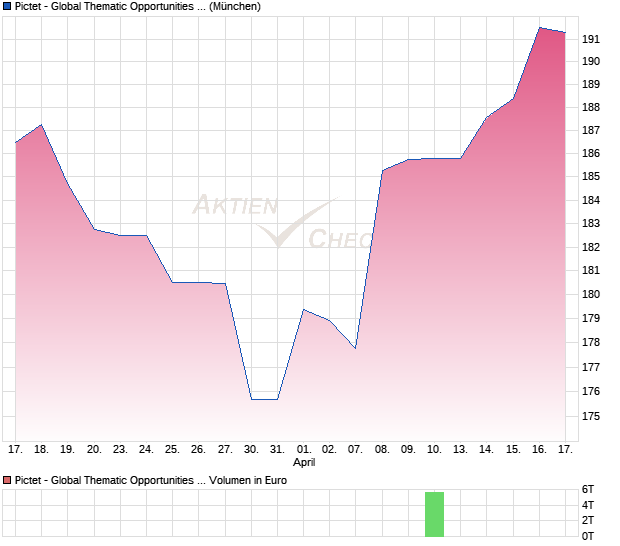Click the 178 price axis label
The image size is (620, 546).
pyautogui.click(x=591, y=342)
